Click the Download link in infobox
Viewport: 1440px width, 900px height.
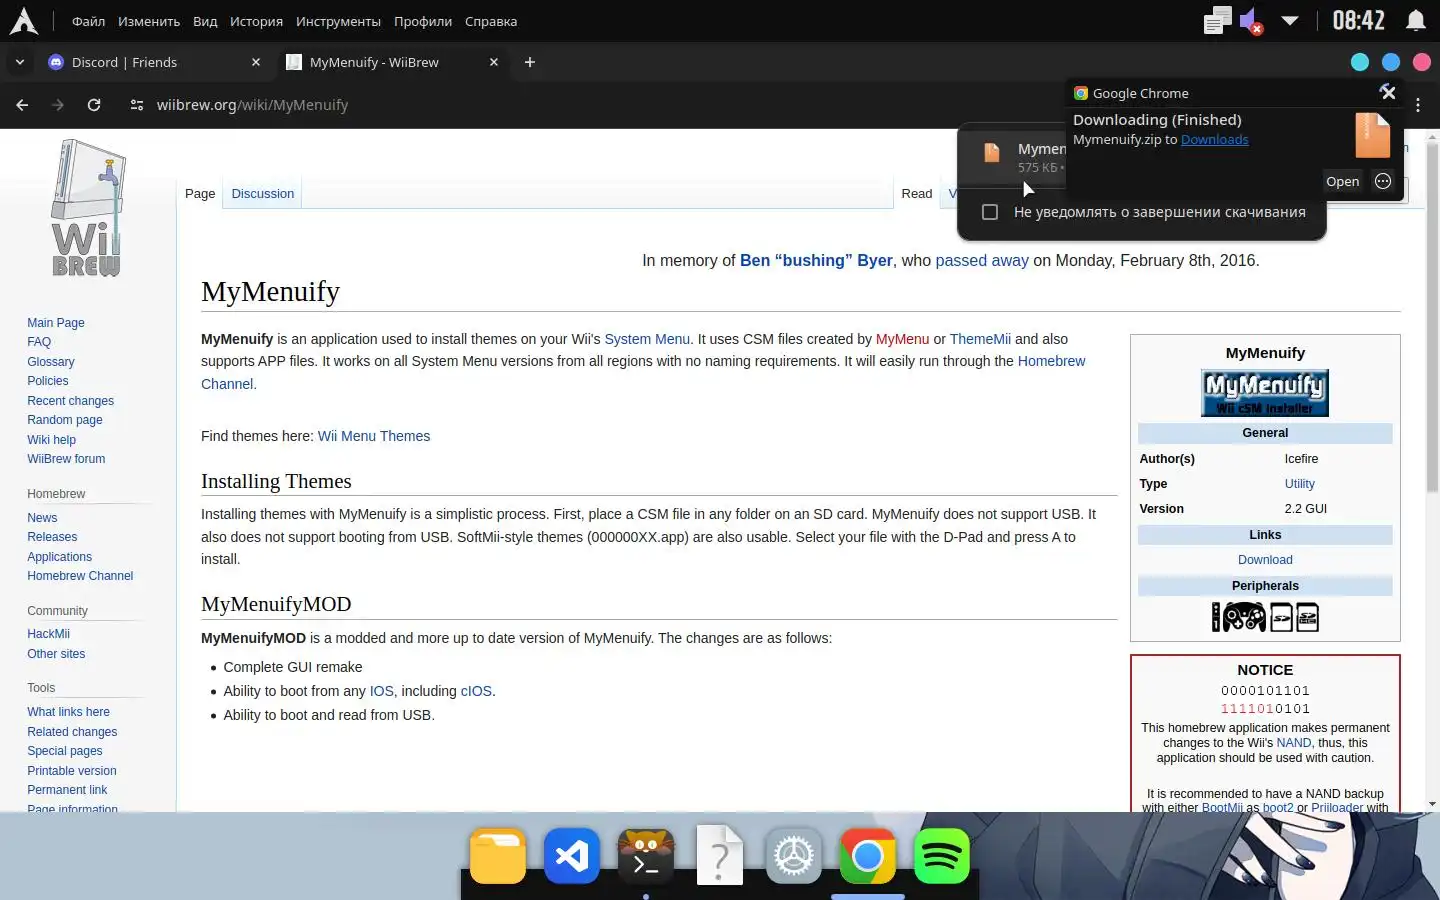click(1265, 560)
